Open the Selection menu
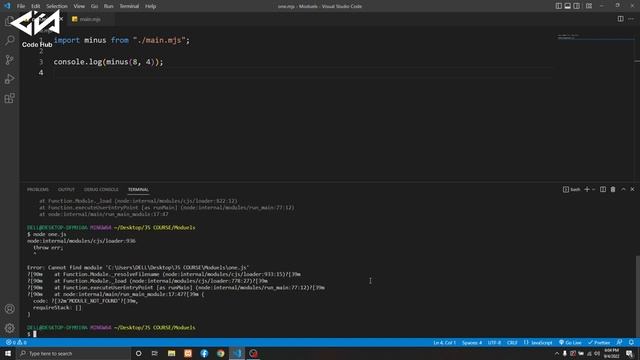This screenshot has width=640, height=360. [57, 6]
